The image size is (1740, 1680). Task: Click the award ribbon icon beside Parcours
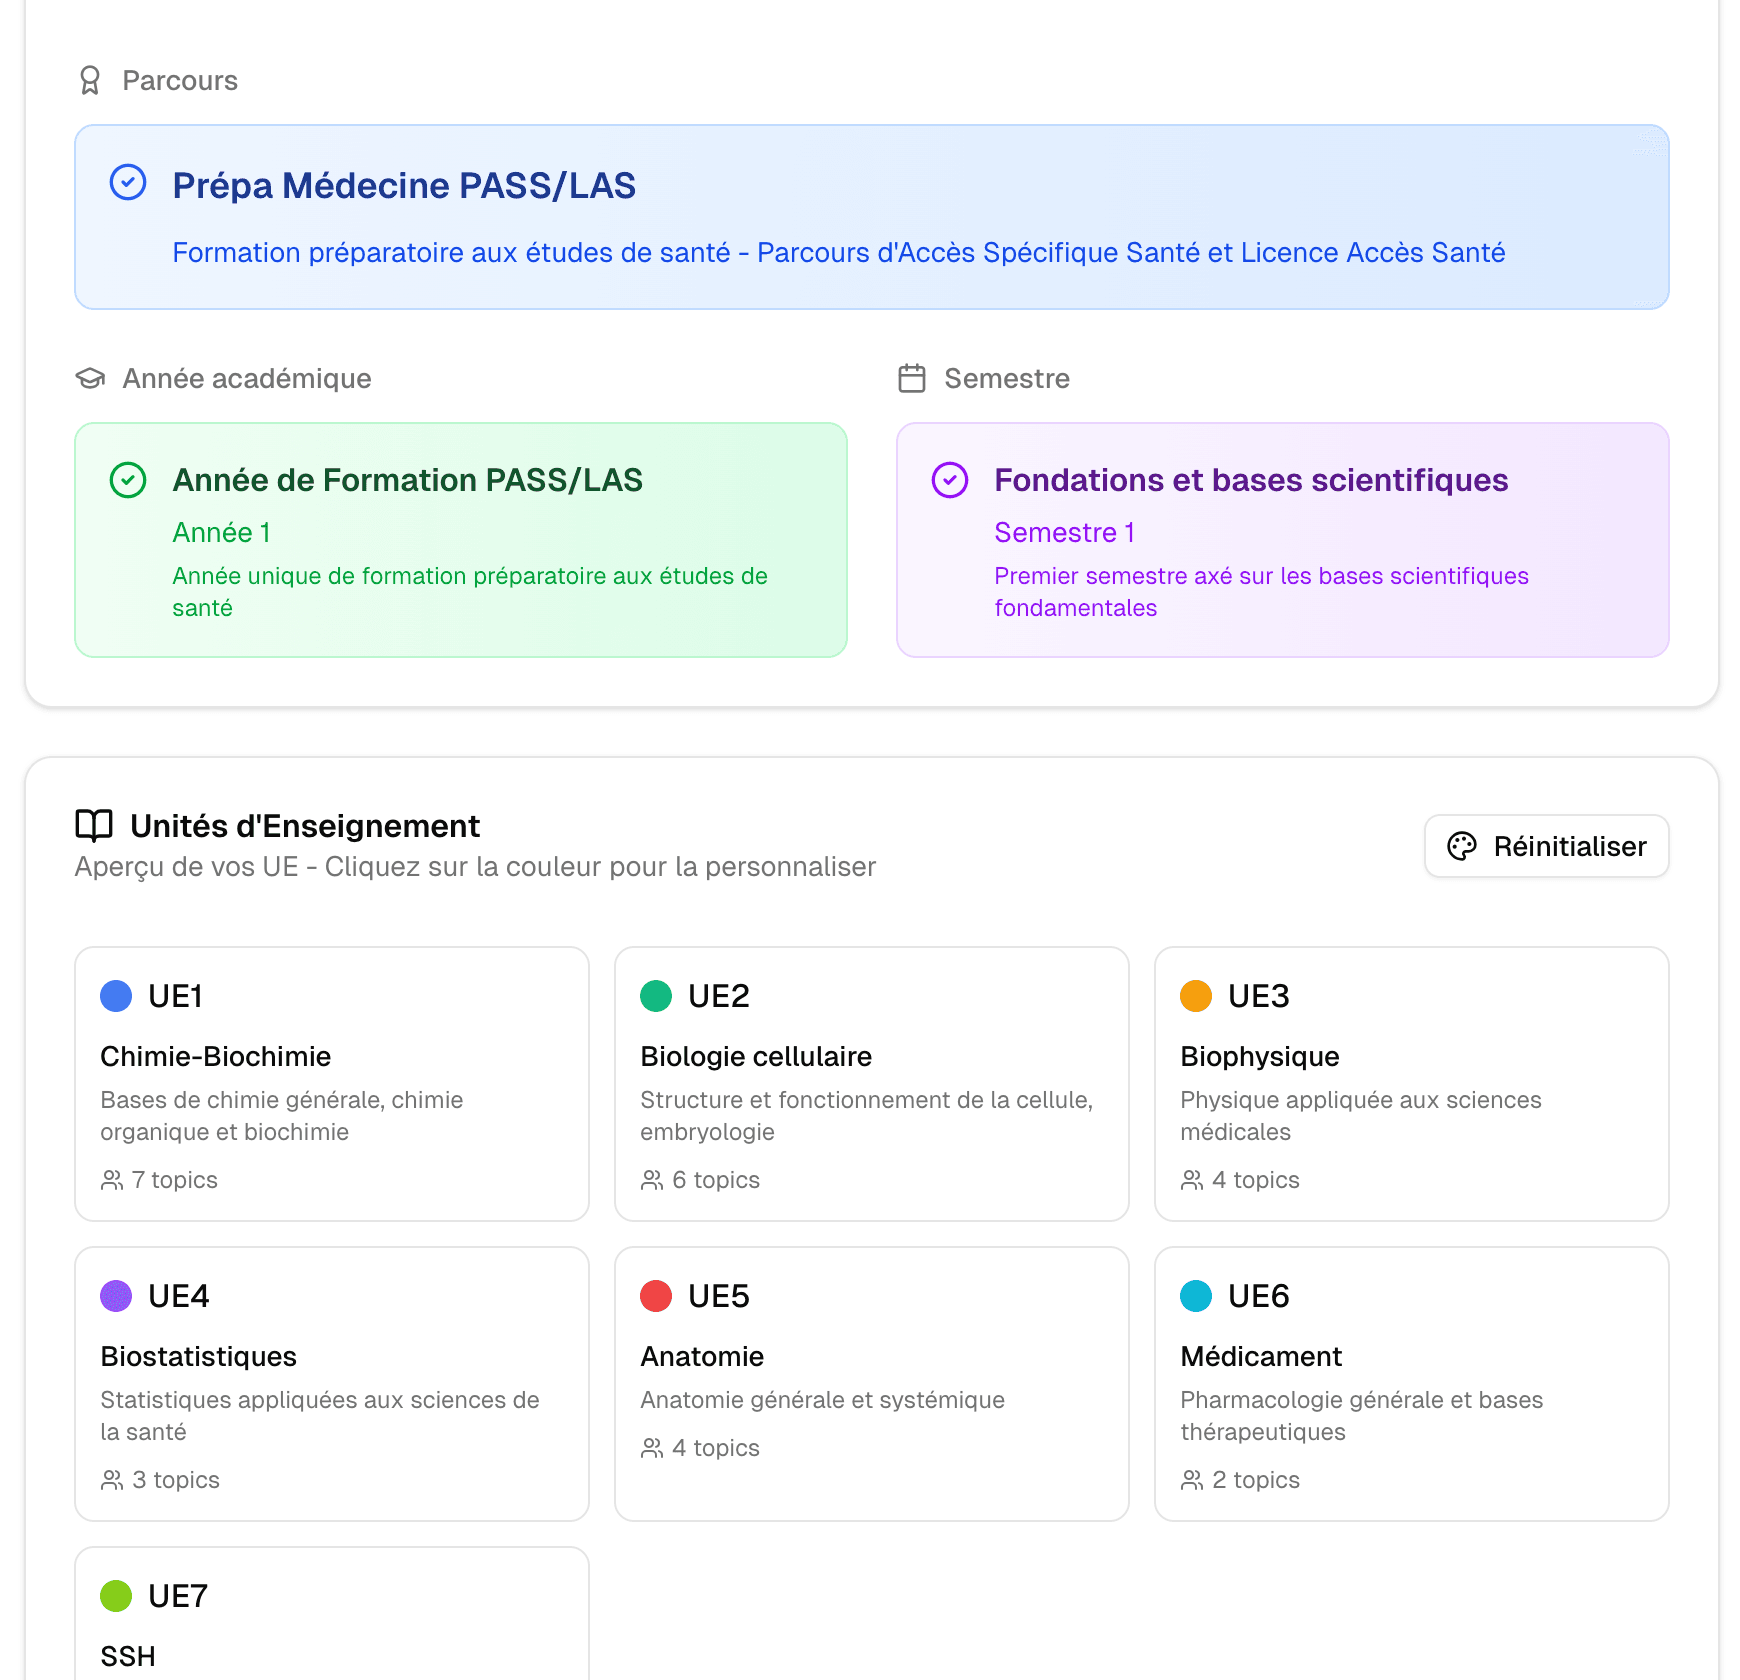[x=90, y=80]
